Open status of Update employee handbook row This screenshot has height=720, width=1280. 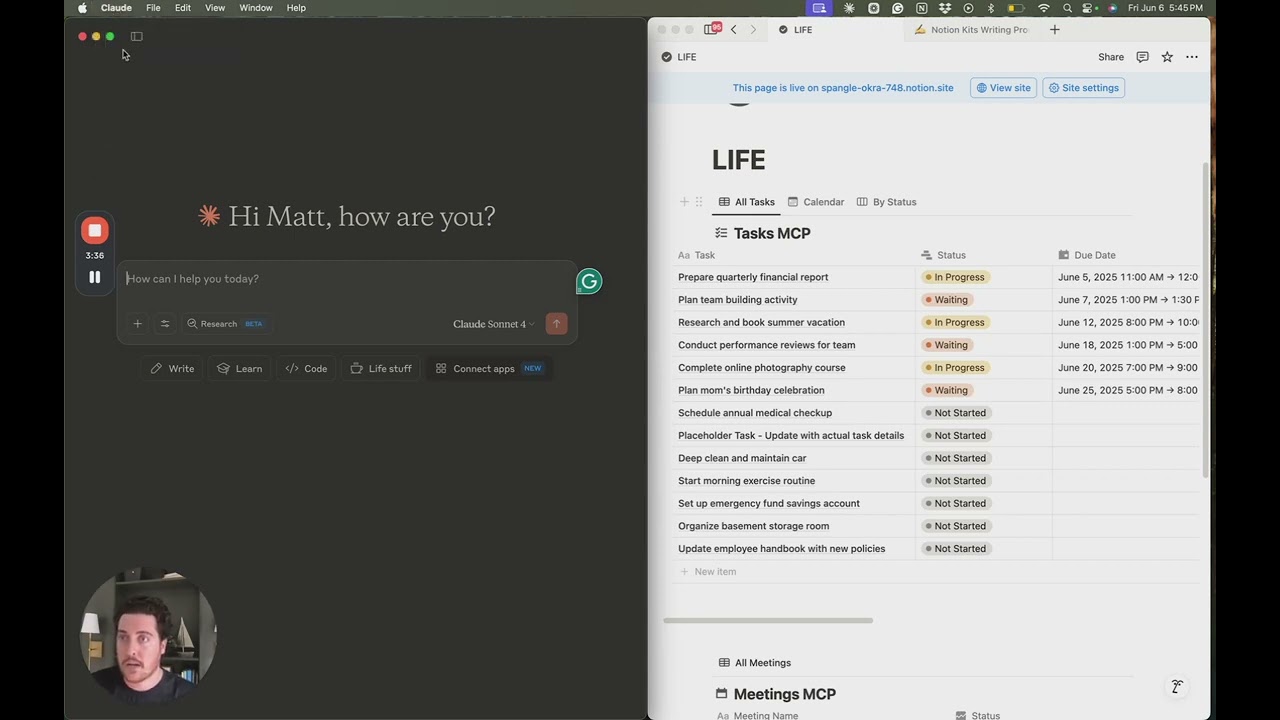click(956, 549)
